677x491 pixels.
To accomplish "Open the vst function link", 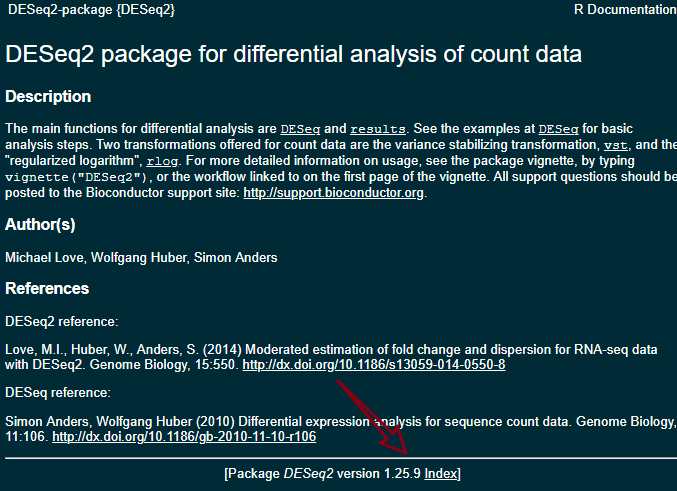I will [615, 145].
